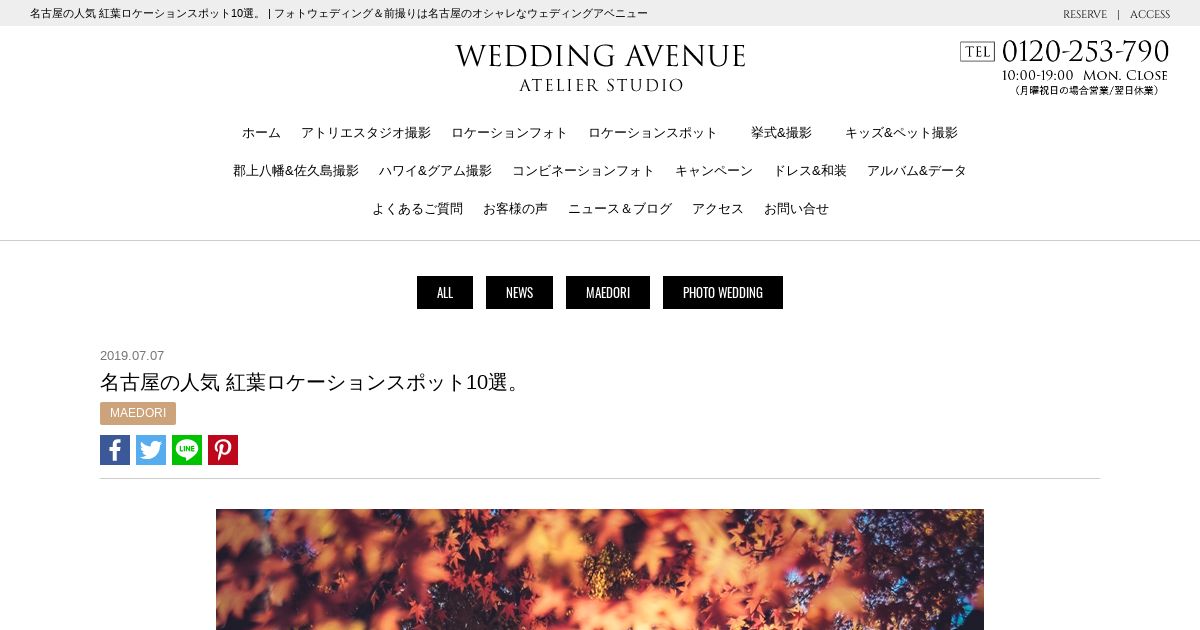Filter posts by NEWS category

pyautogui.click(x=519, y=292)
